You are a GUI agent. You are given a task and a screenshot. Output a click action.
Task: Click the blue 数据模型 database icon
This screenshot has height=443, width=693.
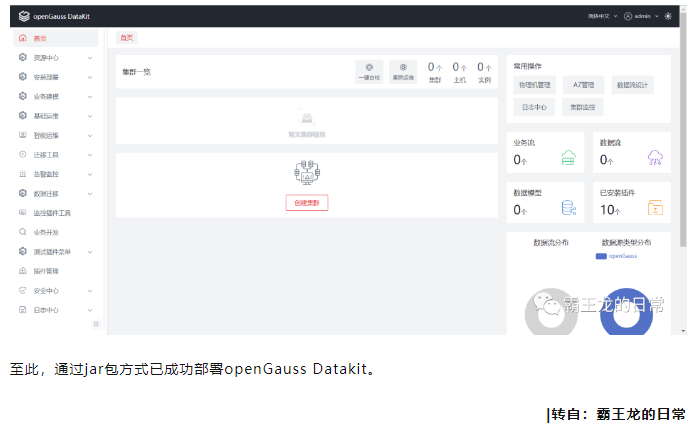coord(568,208)
